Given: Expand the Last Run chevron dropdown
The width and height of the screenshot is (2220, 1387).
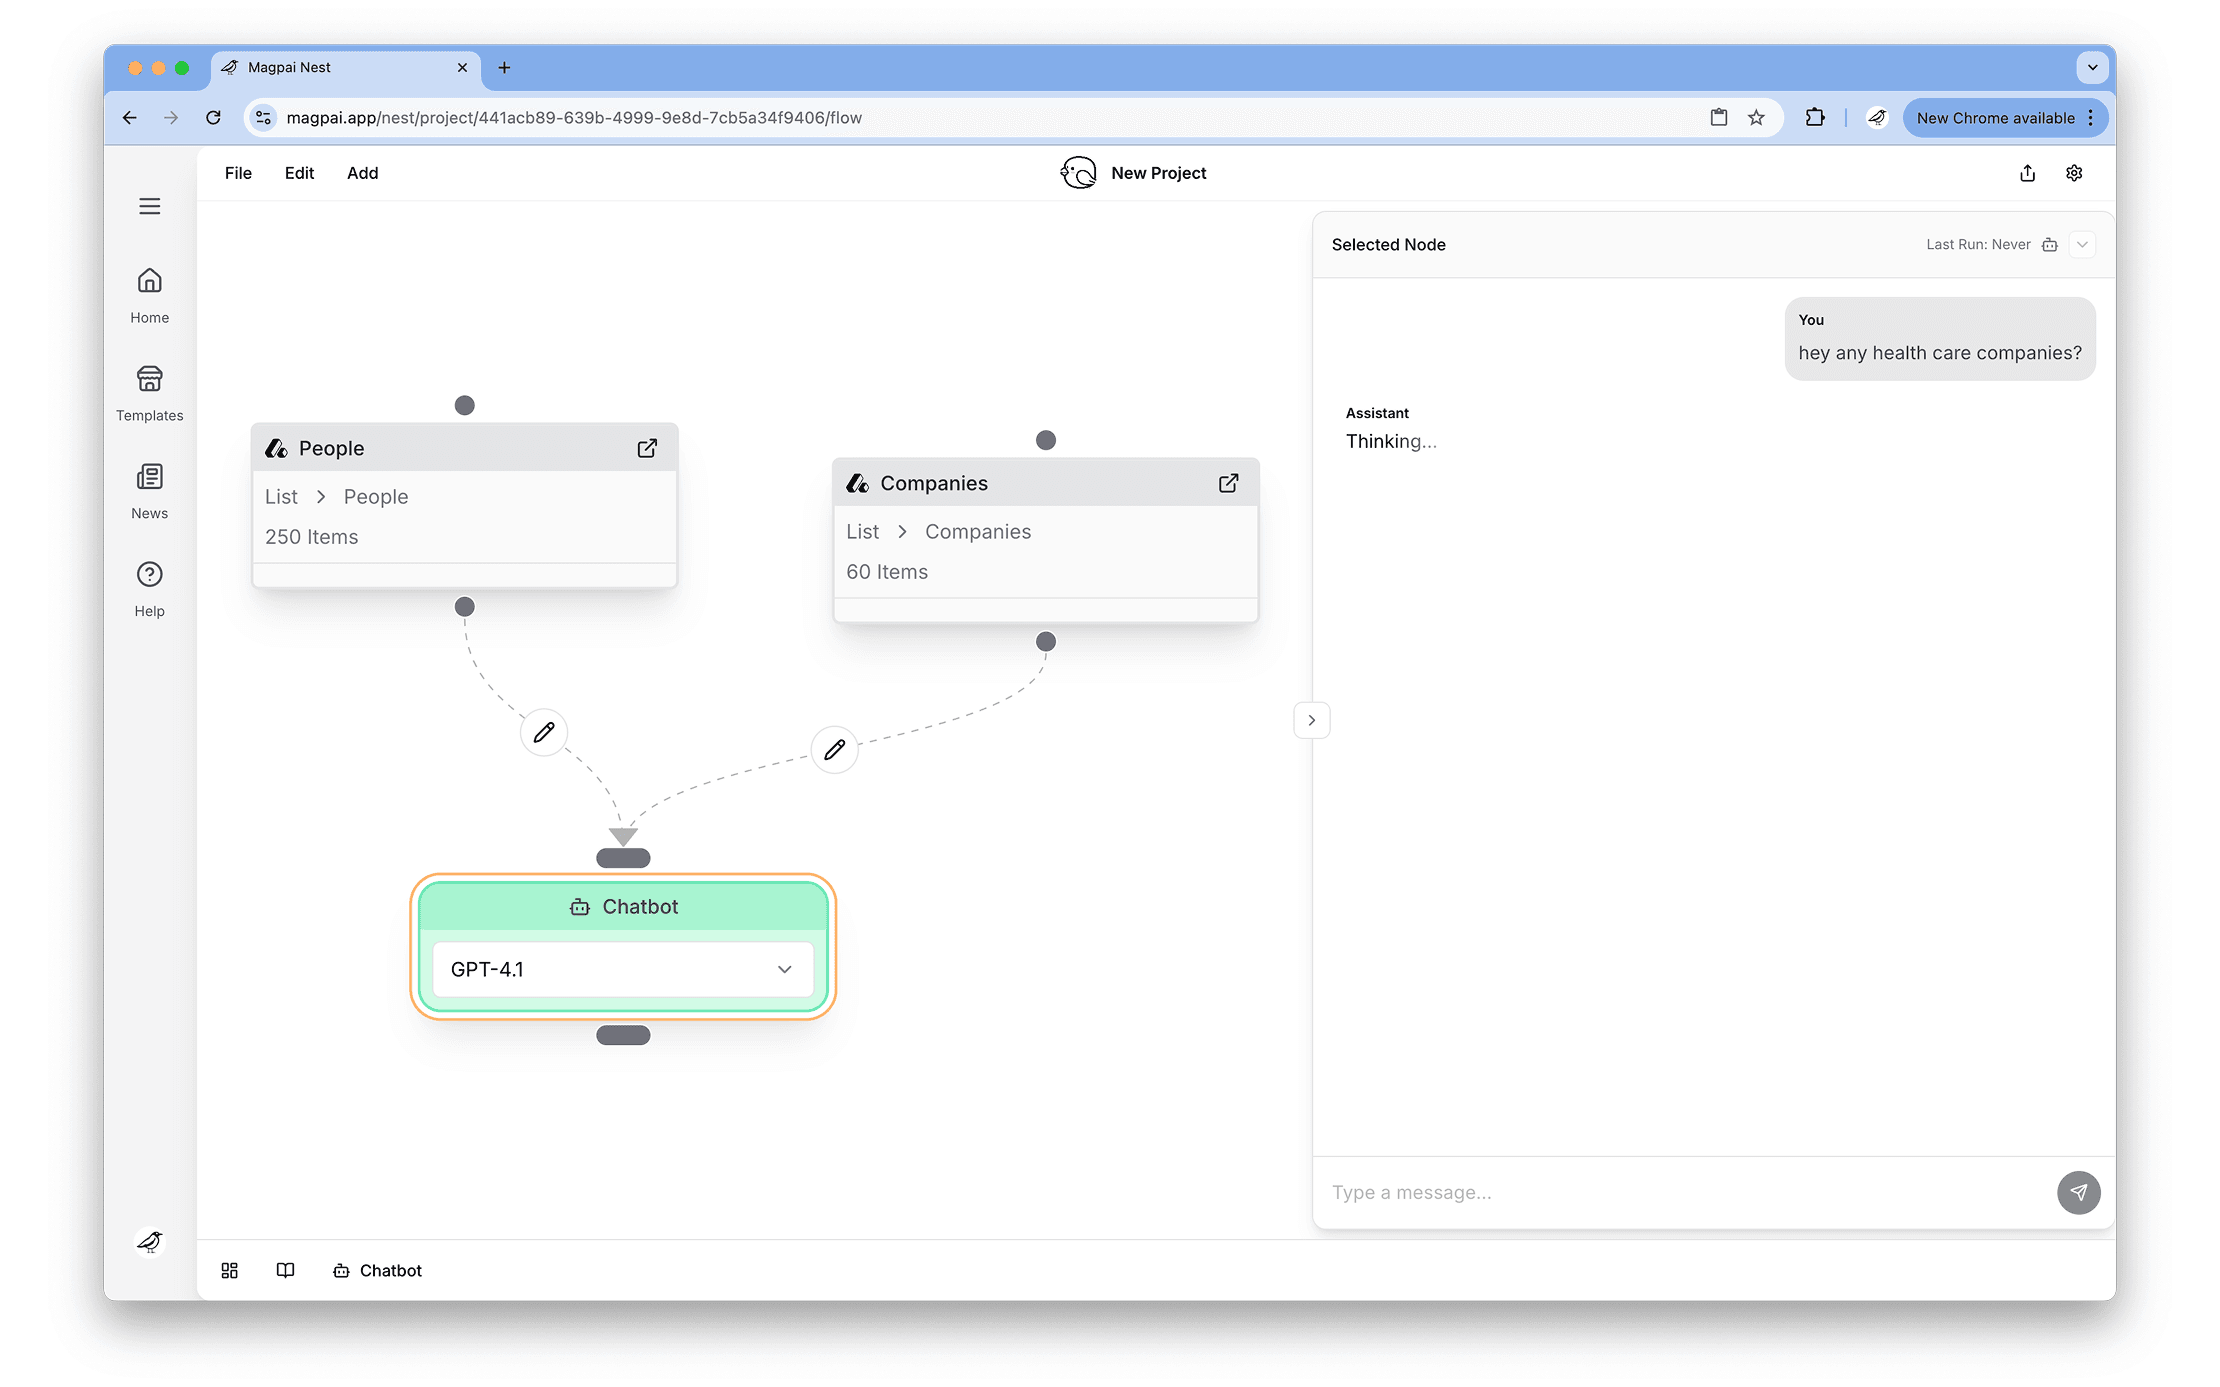Looking at the screenshot, I should pos(2082,245).
